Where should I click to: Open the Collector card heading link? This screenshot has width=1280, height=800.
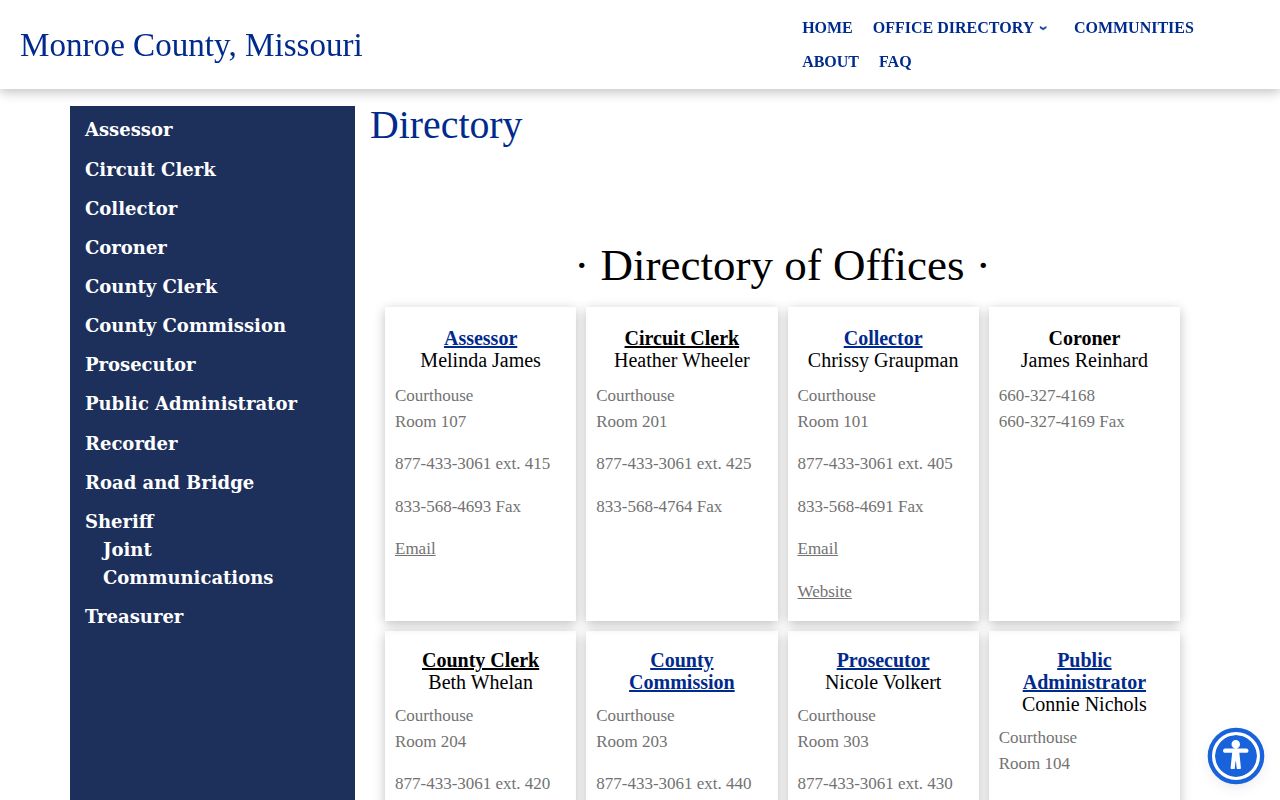coord(883,338)
